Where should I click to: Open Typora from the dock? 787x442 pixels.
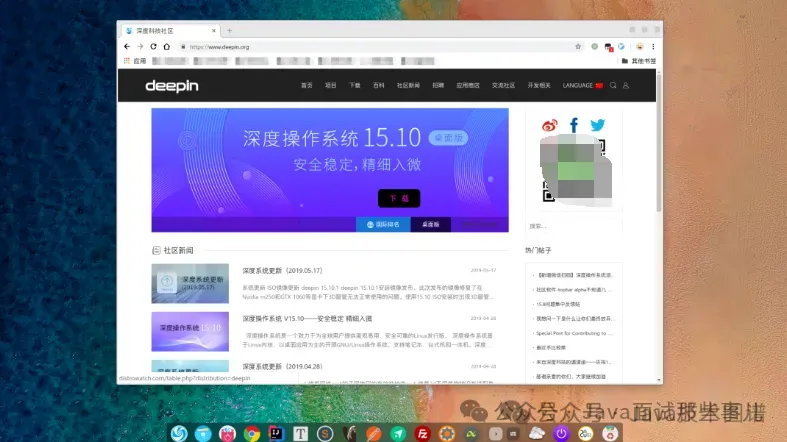tap(300, 433)
